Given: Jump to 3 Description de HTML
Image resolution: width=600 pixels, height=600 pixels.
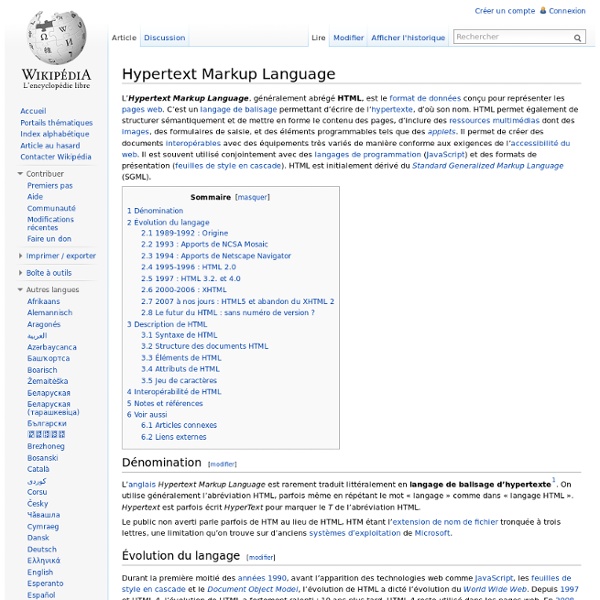Looking at the screenshot, I should pyautogui.click(x=167, y=324).
